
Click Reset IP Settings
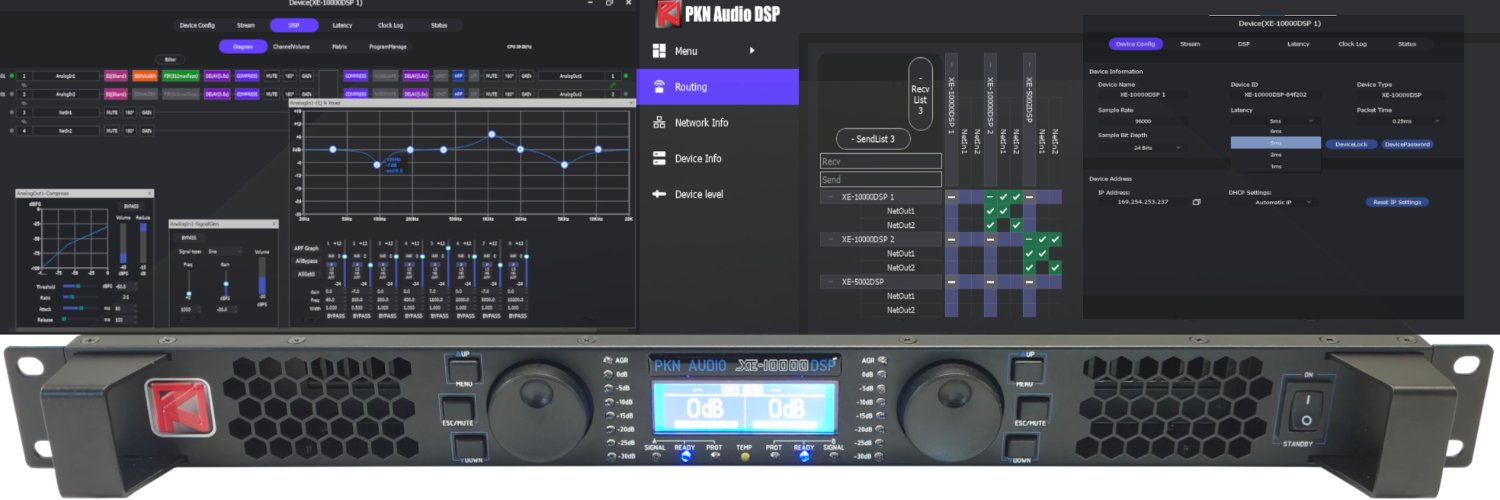tap(1397, 202)
